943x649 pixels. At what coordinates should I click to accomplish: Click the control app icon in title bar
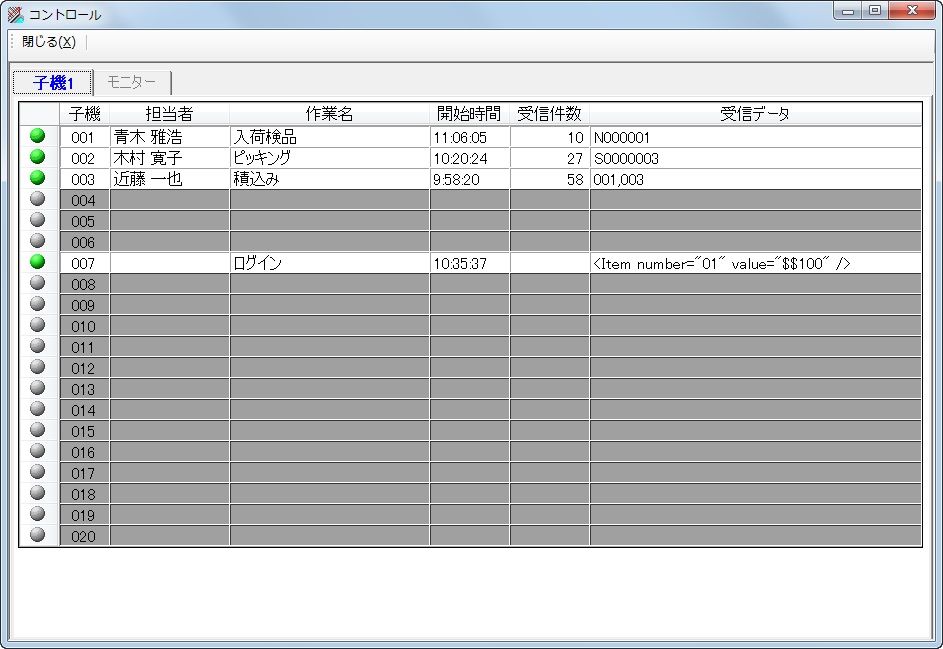click(15, 15)
